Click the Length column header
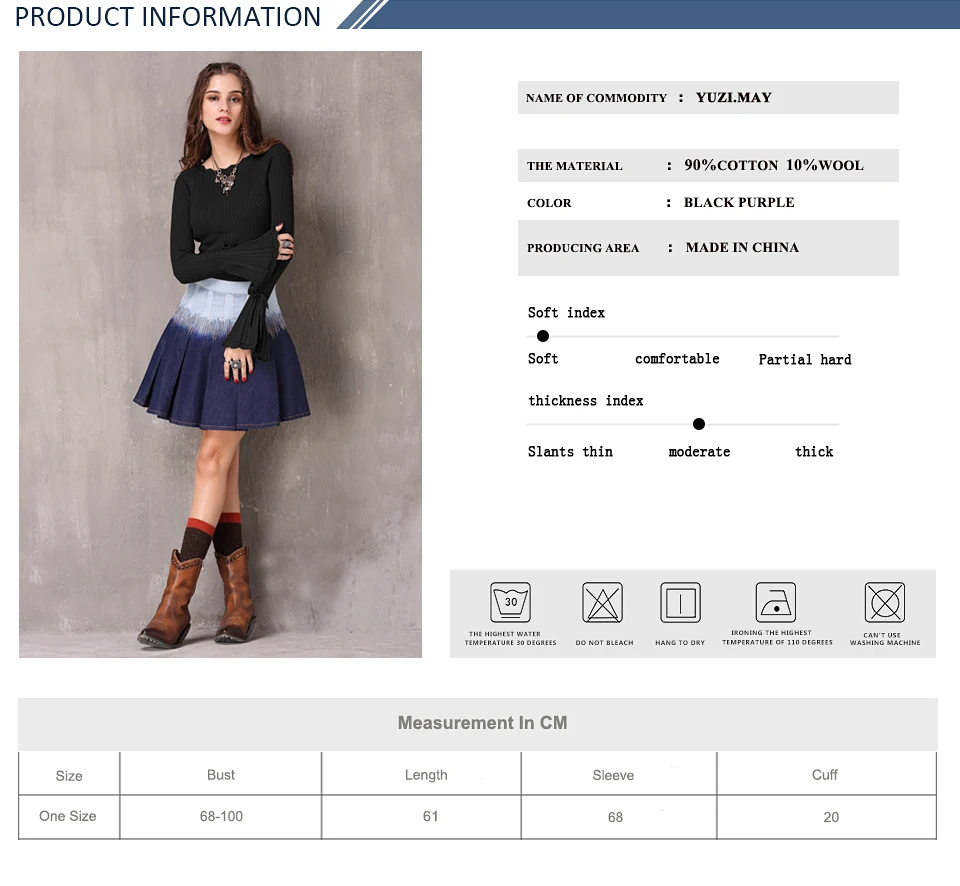960x886 pixels. (426, 775)
